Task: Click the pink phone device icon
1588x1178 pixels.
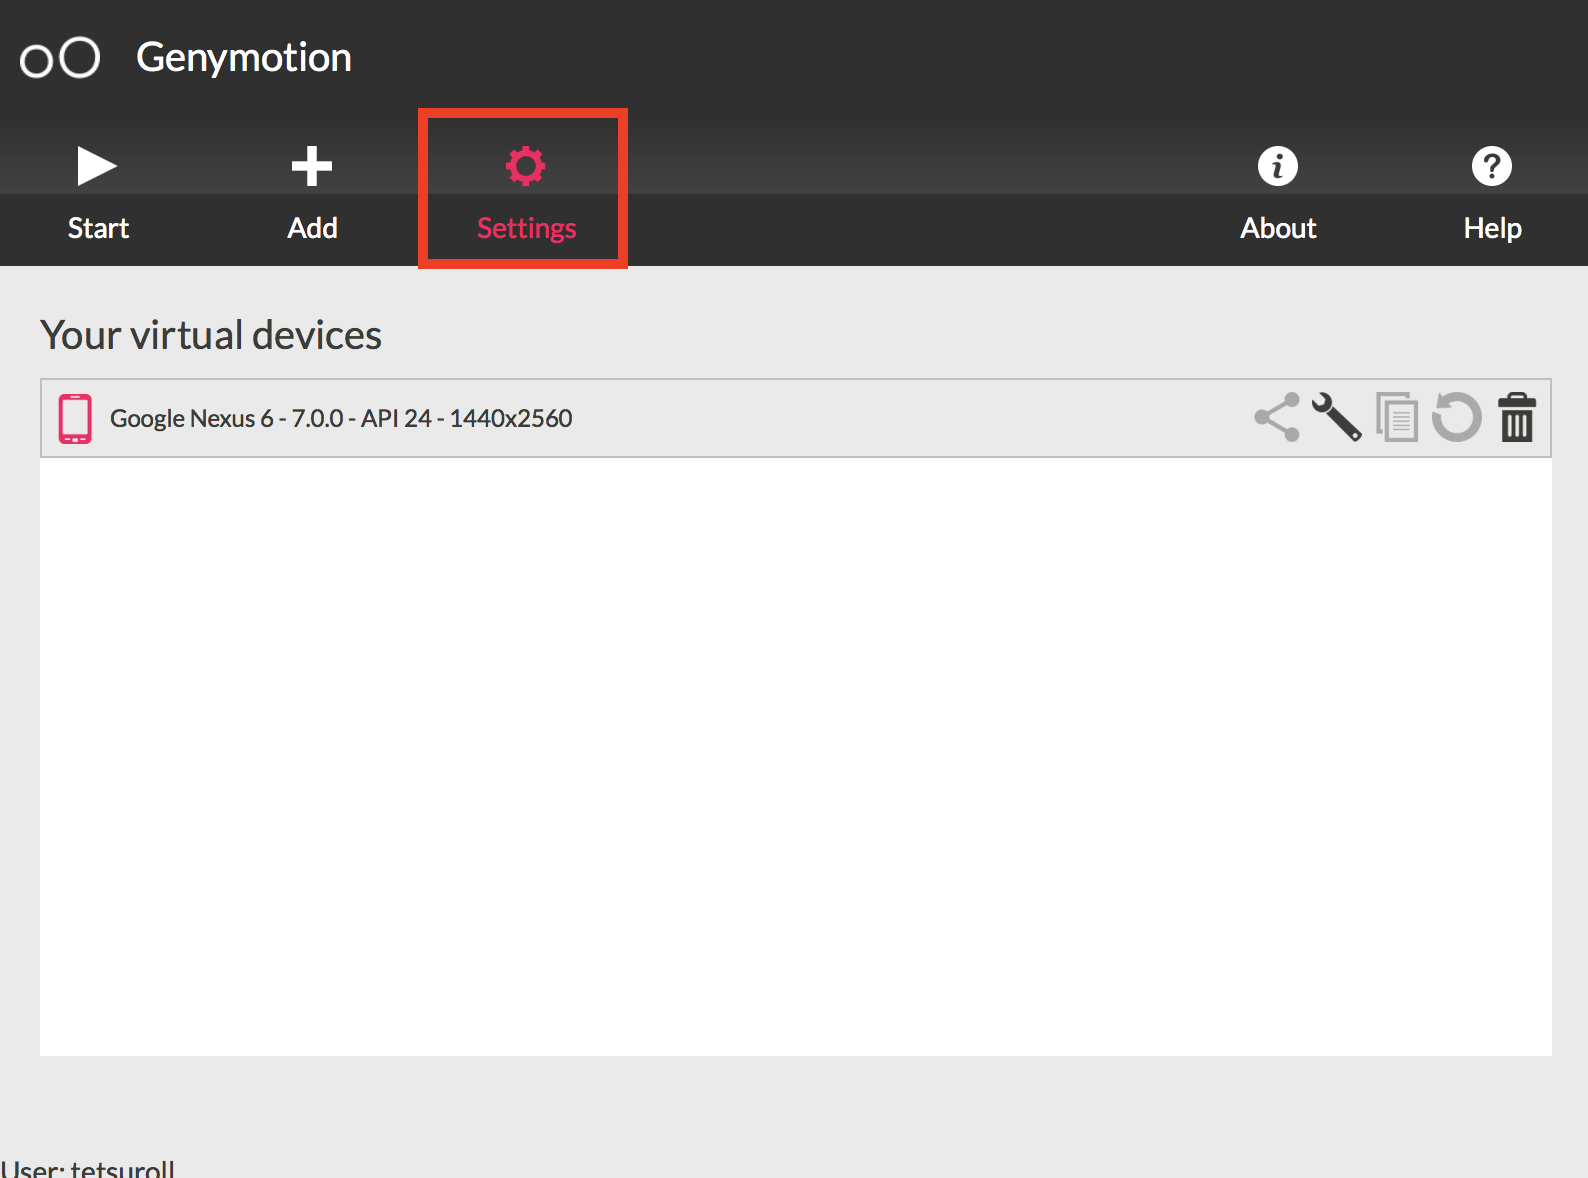Action: pos(75,419)
